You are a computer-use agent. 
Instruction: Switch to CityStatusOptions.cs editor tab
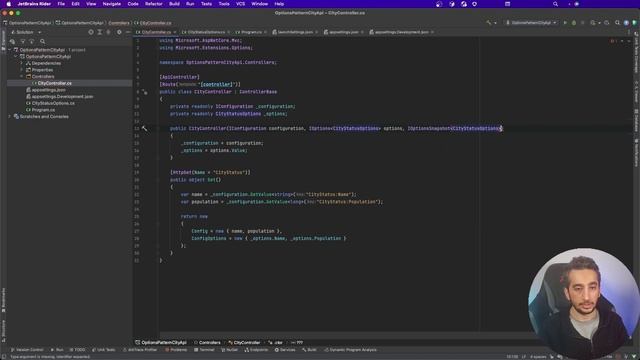point(206,32)
